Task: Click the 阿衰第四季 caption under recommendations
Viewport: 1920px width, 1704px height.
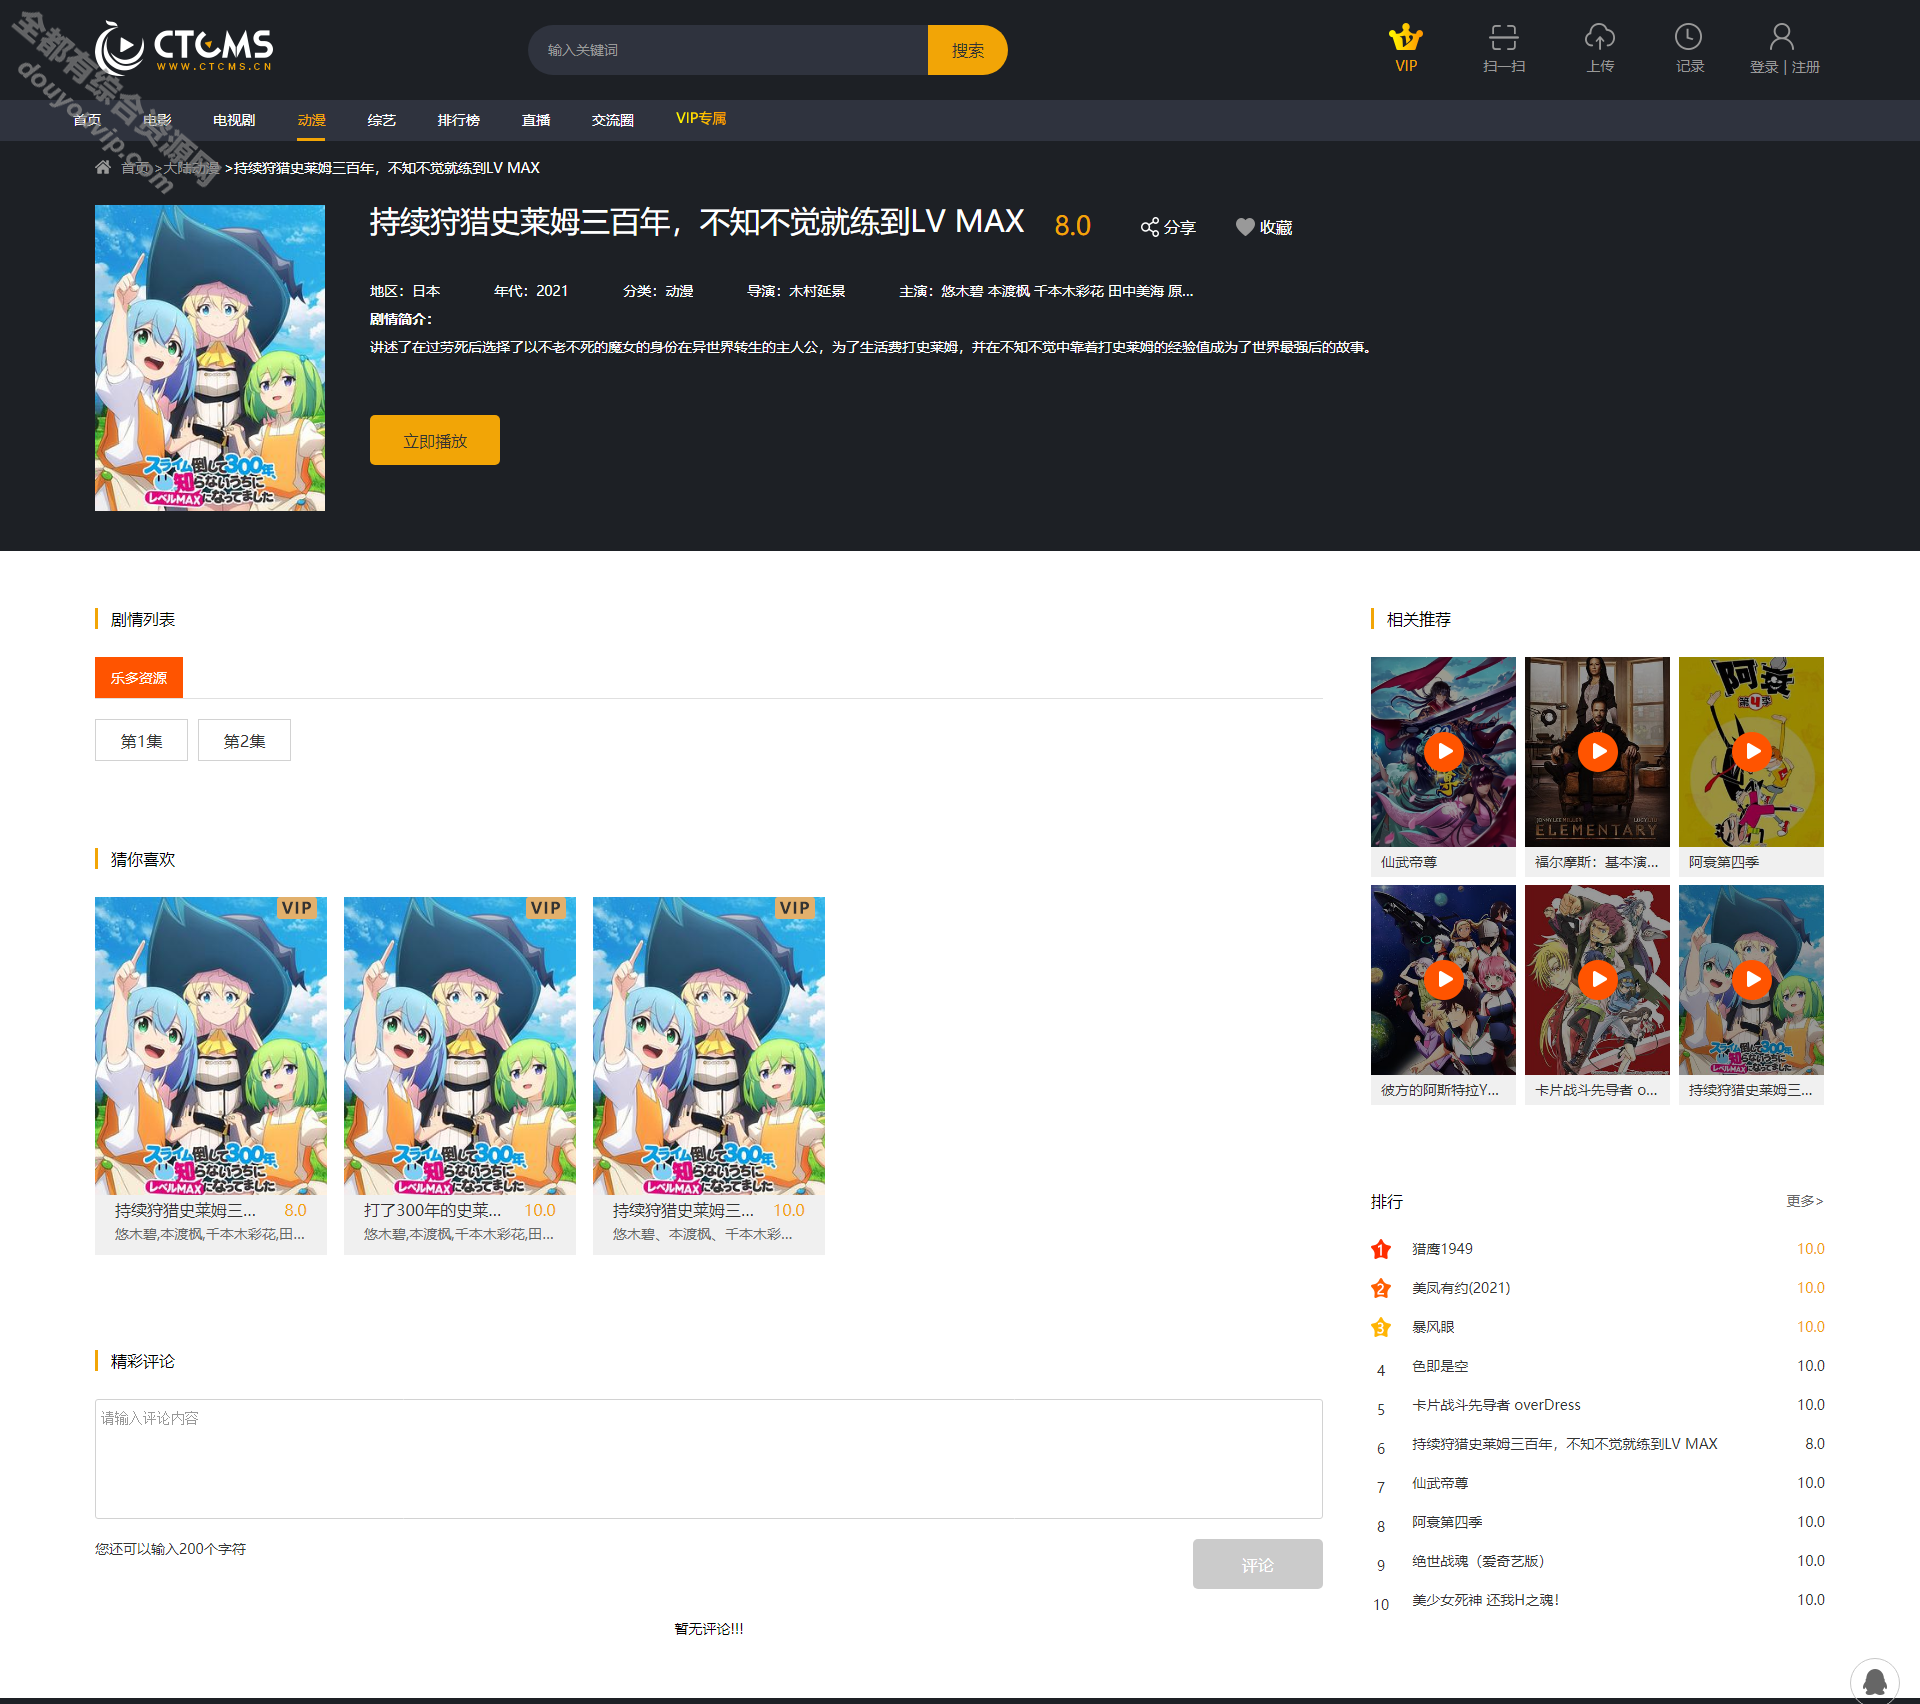Action: coord(1724,862)
